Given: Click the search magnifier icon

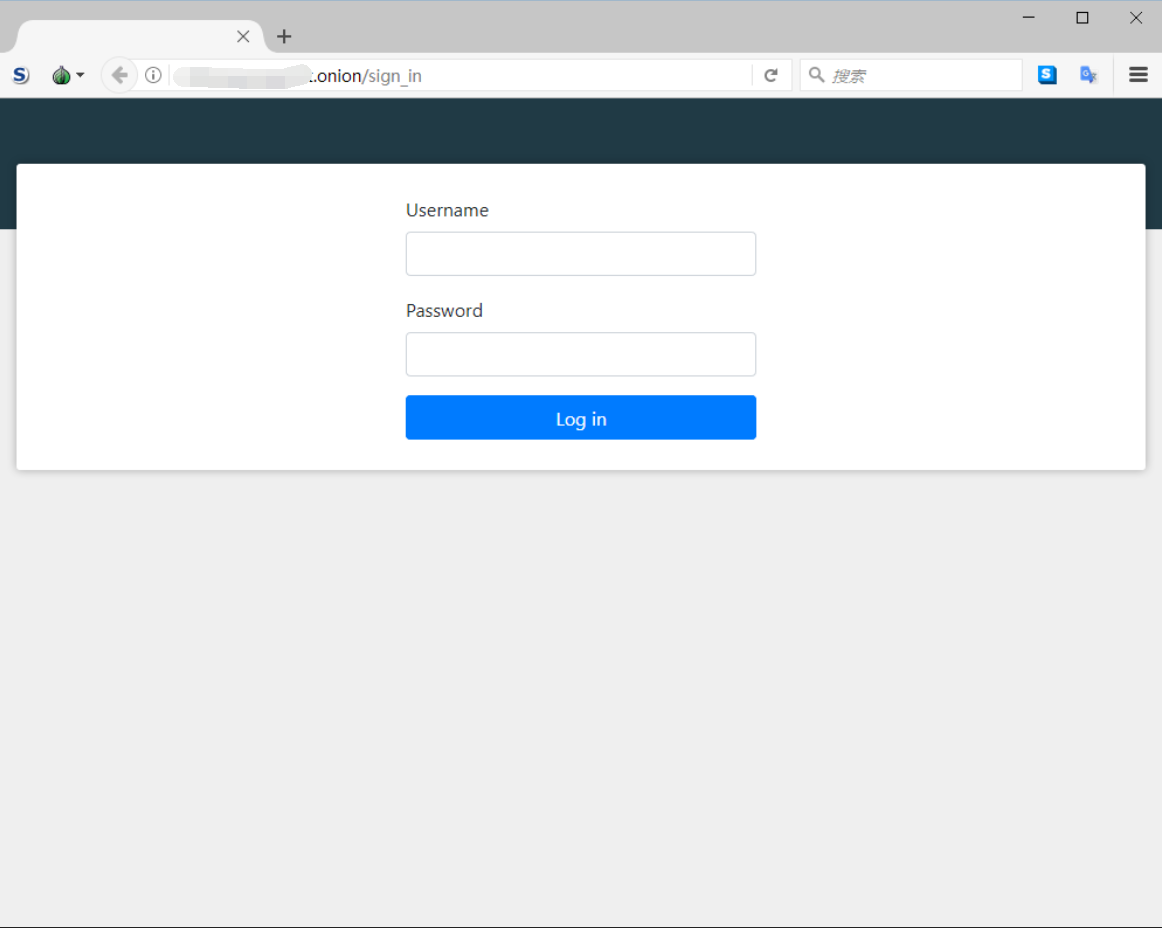Looking at the screenshot, I should pos(817,75).
